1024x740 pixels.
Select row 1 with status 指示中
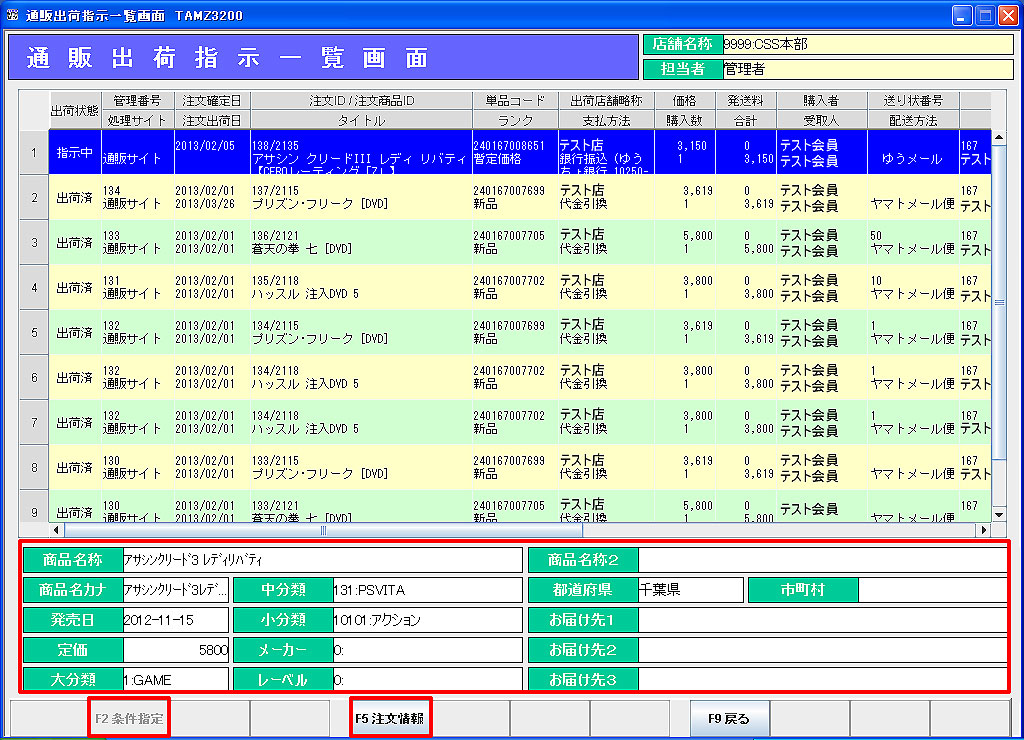click(76, 152)
